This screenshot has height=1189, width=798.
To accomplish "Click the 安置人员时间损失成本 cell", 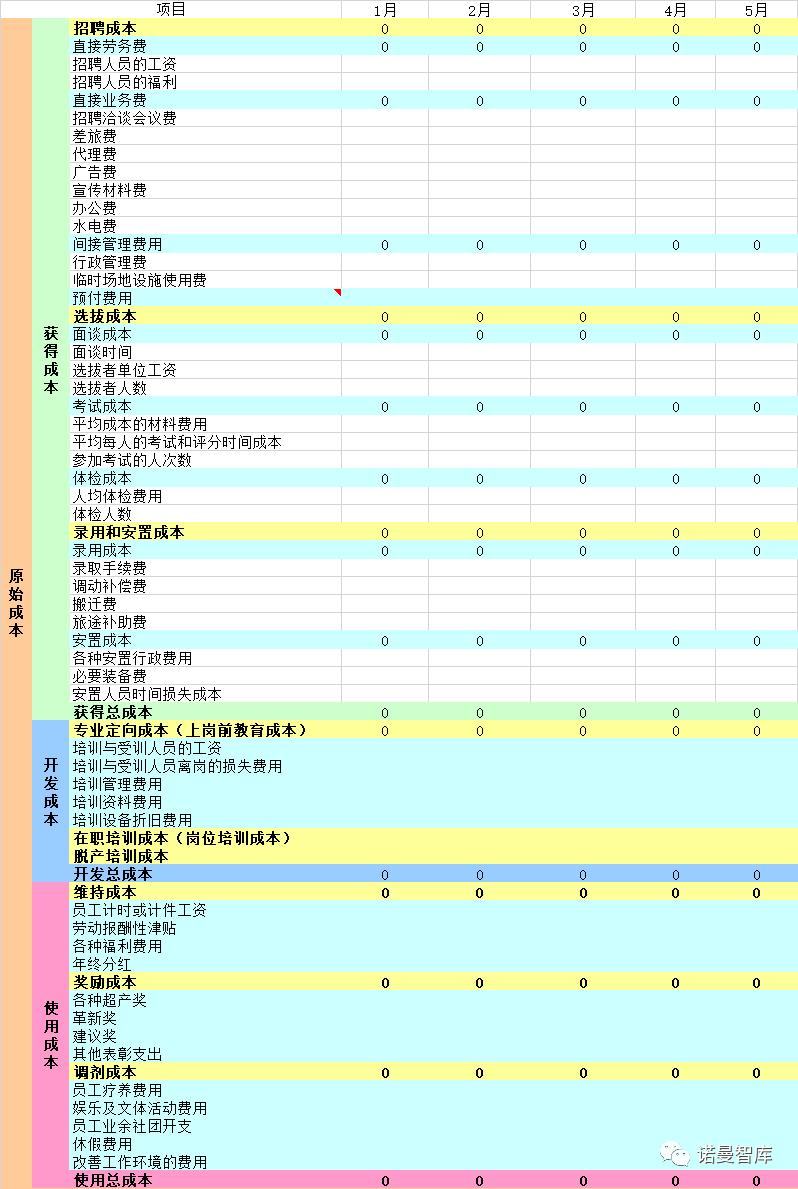I will pyautogui.click(x=206, y=695).
